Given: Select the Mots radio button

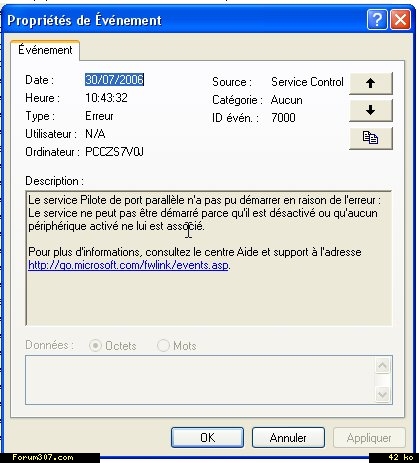Looking at the screenshot, I should pos(163,346).
